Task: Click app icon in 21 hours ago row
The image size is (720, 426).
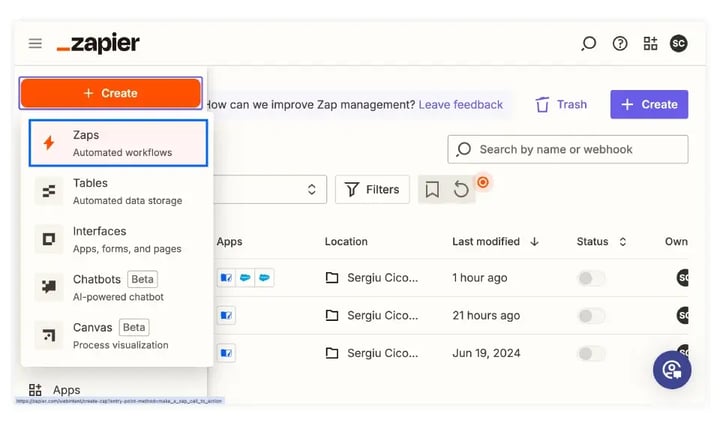Action: click(226, 315)
